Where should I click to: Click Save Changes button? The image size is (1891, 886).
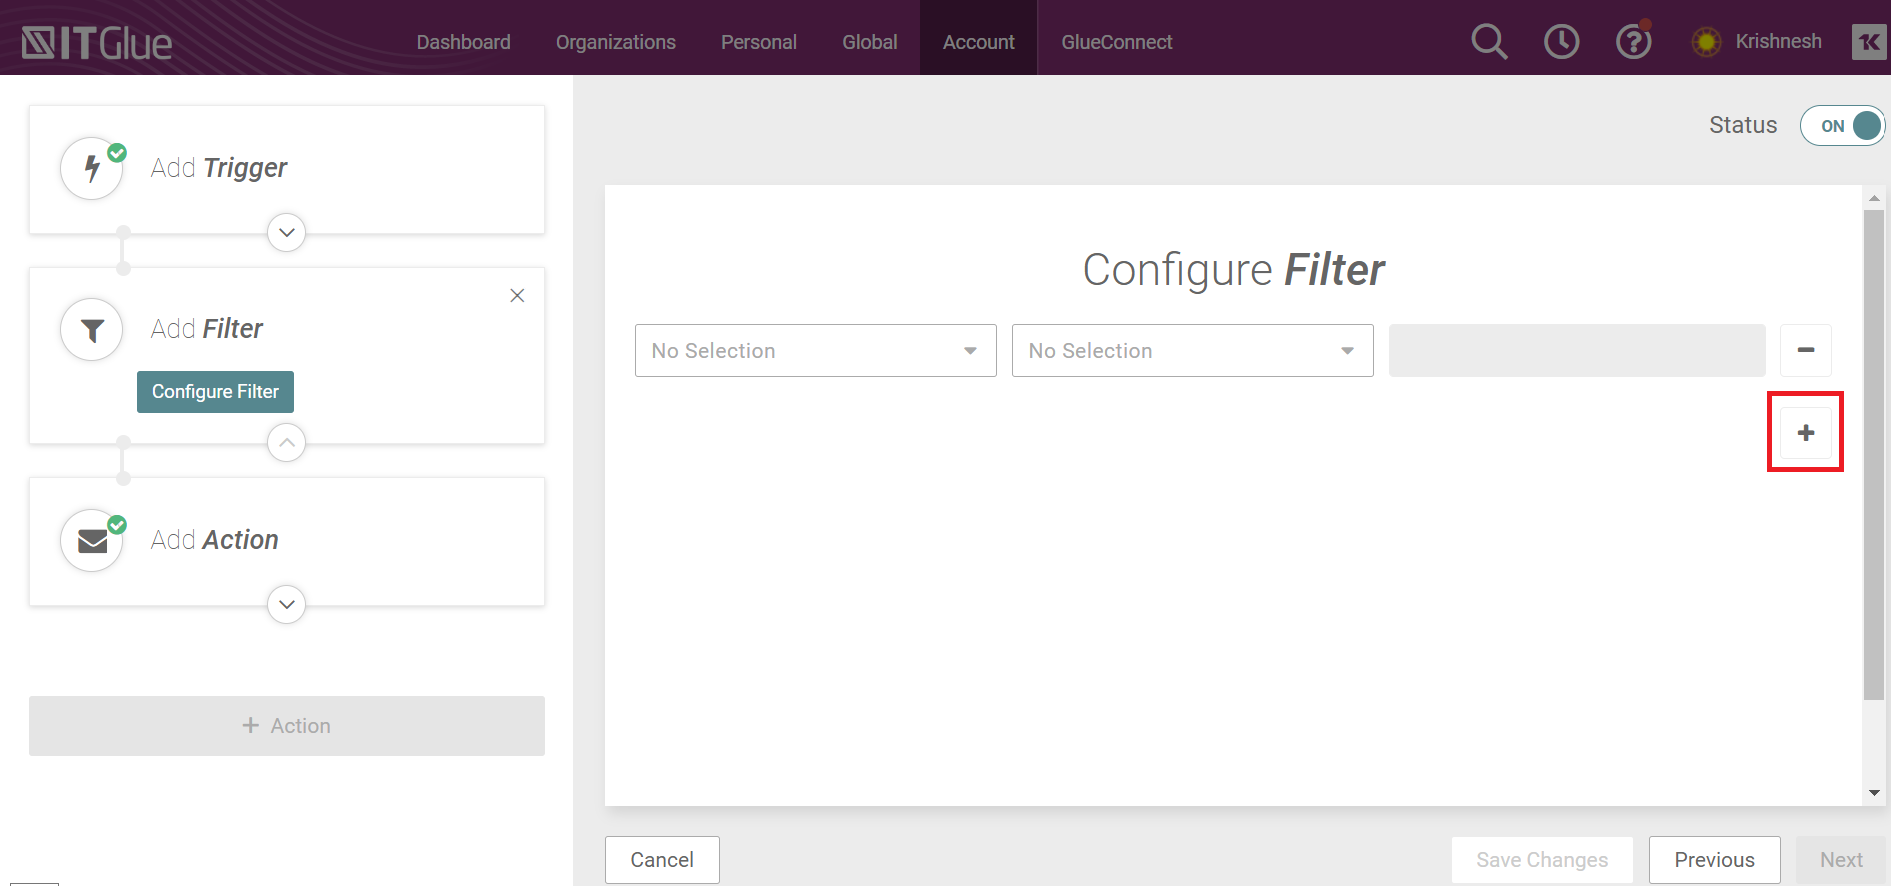pos(1542,860)
